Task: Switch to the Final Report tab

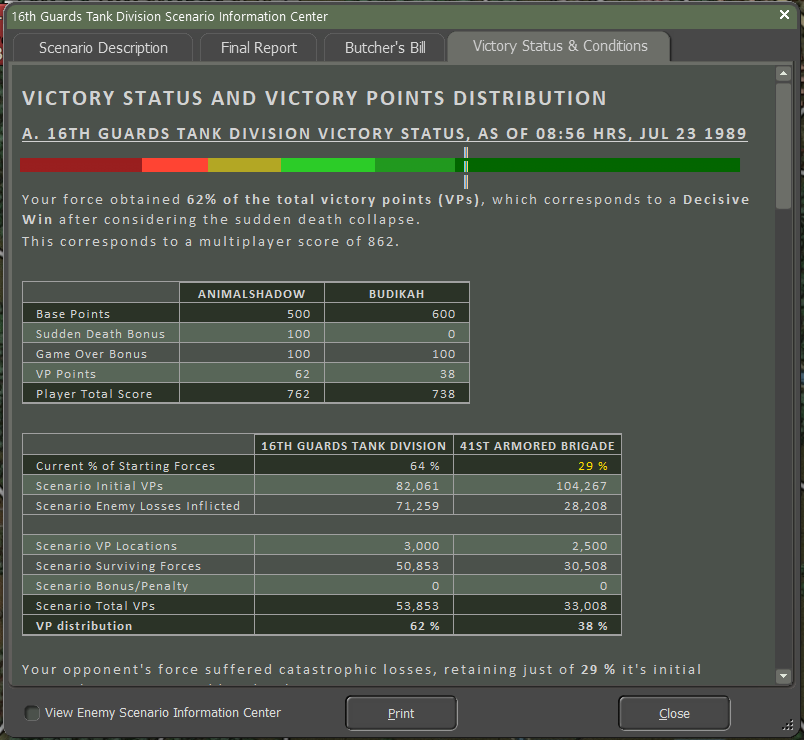Action: pyautogui.click(x=258, y=48)
